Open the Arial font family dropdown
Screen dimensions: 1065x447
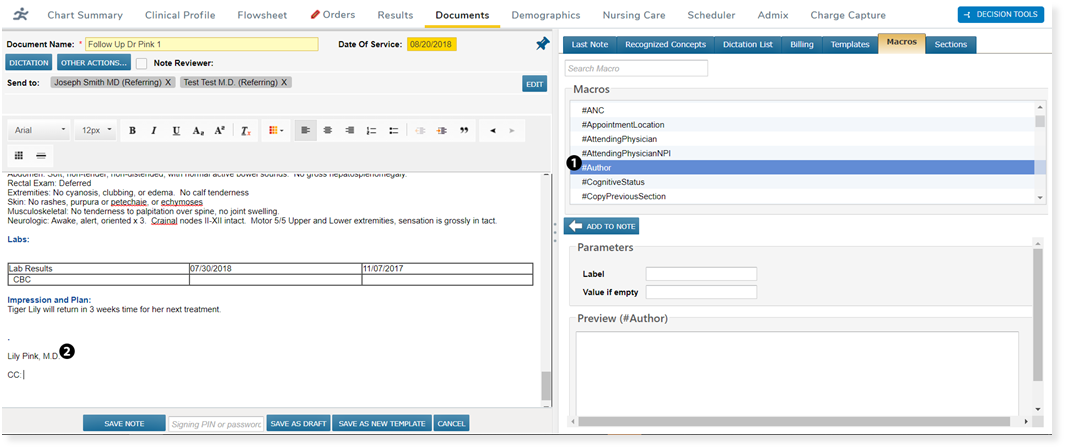pos(41,130)
